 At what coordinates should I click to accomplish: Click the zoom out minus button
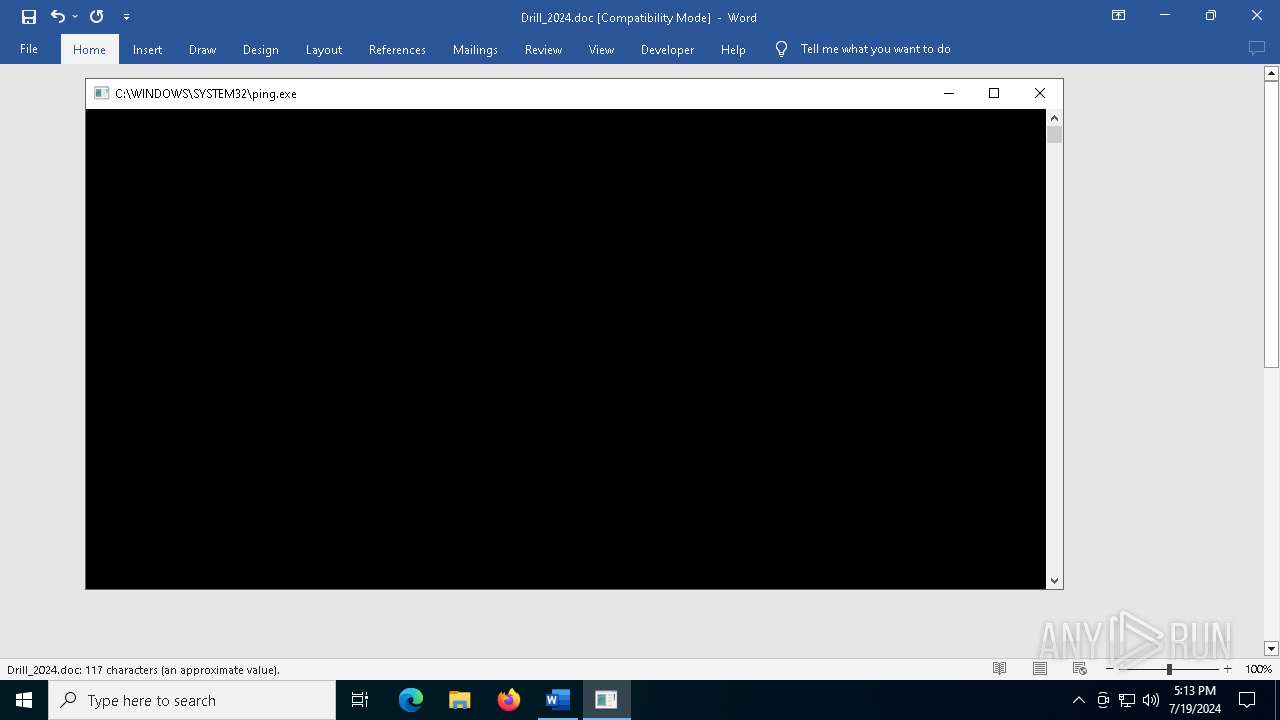1110,669
